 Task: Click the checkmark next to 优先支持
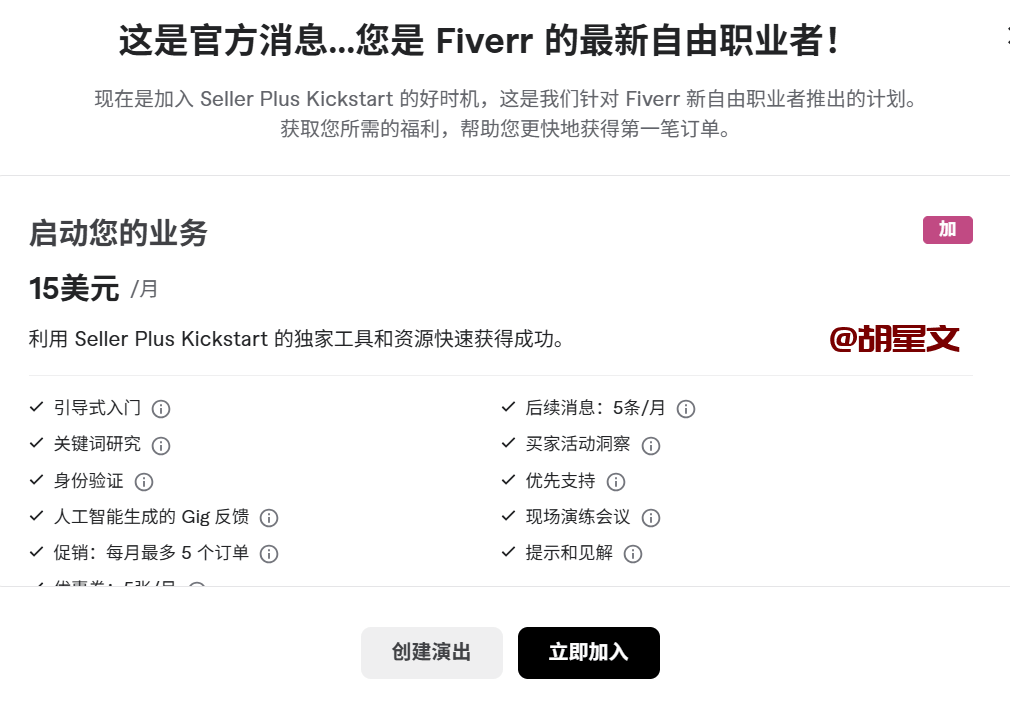(x=507, y=481)
